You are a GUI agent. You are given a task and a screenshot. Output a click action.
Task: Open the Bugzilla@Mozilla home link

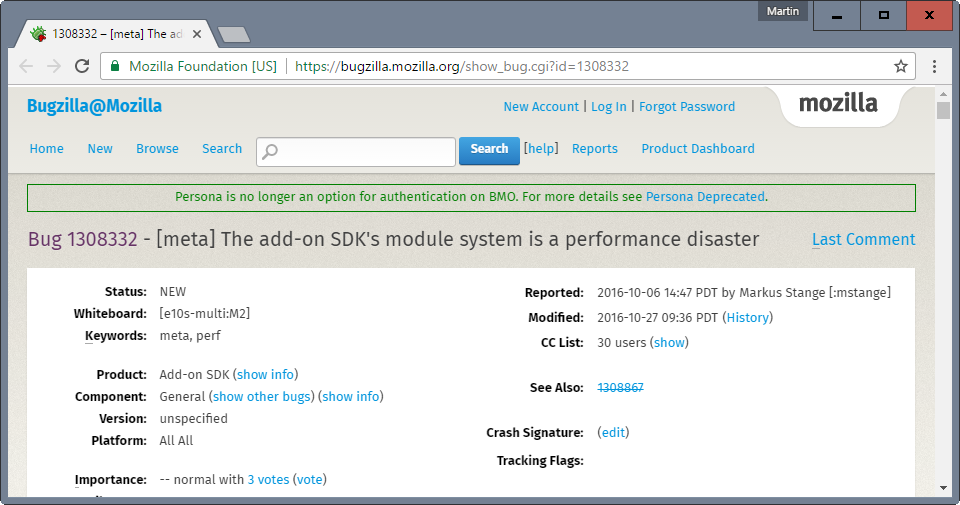tap(94, 106)
